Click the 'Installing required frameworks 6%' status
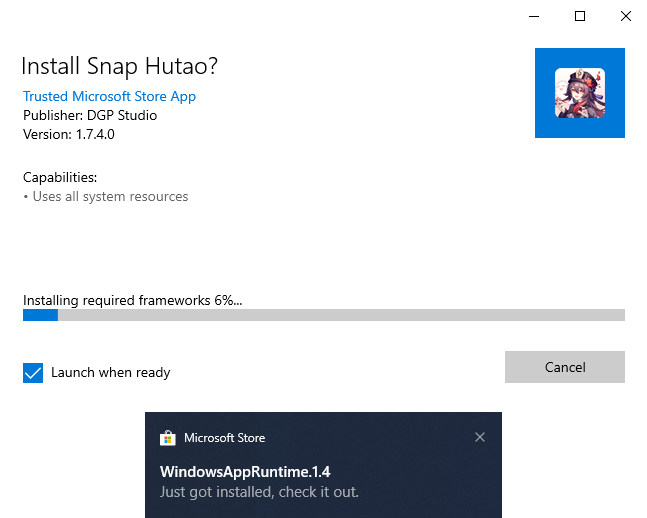 click(132, 300)
